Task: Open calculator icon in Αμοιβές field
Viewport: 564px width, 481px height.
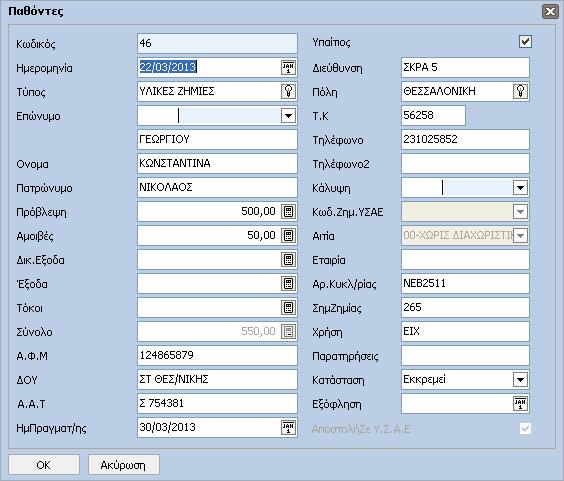Action: click(288, 236)
